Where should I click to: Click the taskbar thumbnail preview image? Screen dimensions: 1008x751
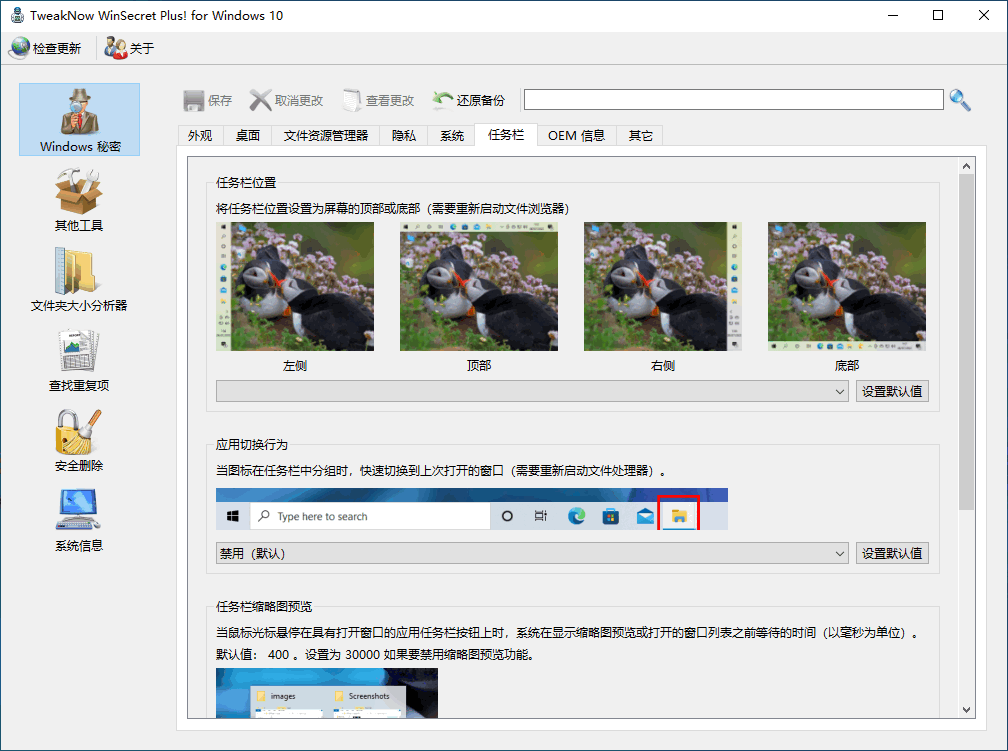tap(327, 693)
